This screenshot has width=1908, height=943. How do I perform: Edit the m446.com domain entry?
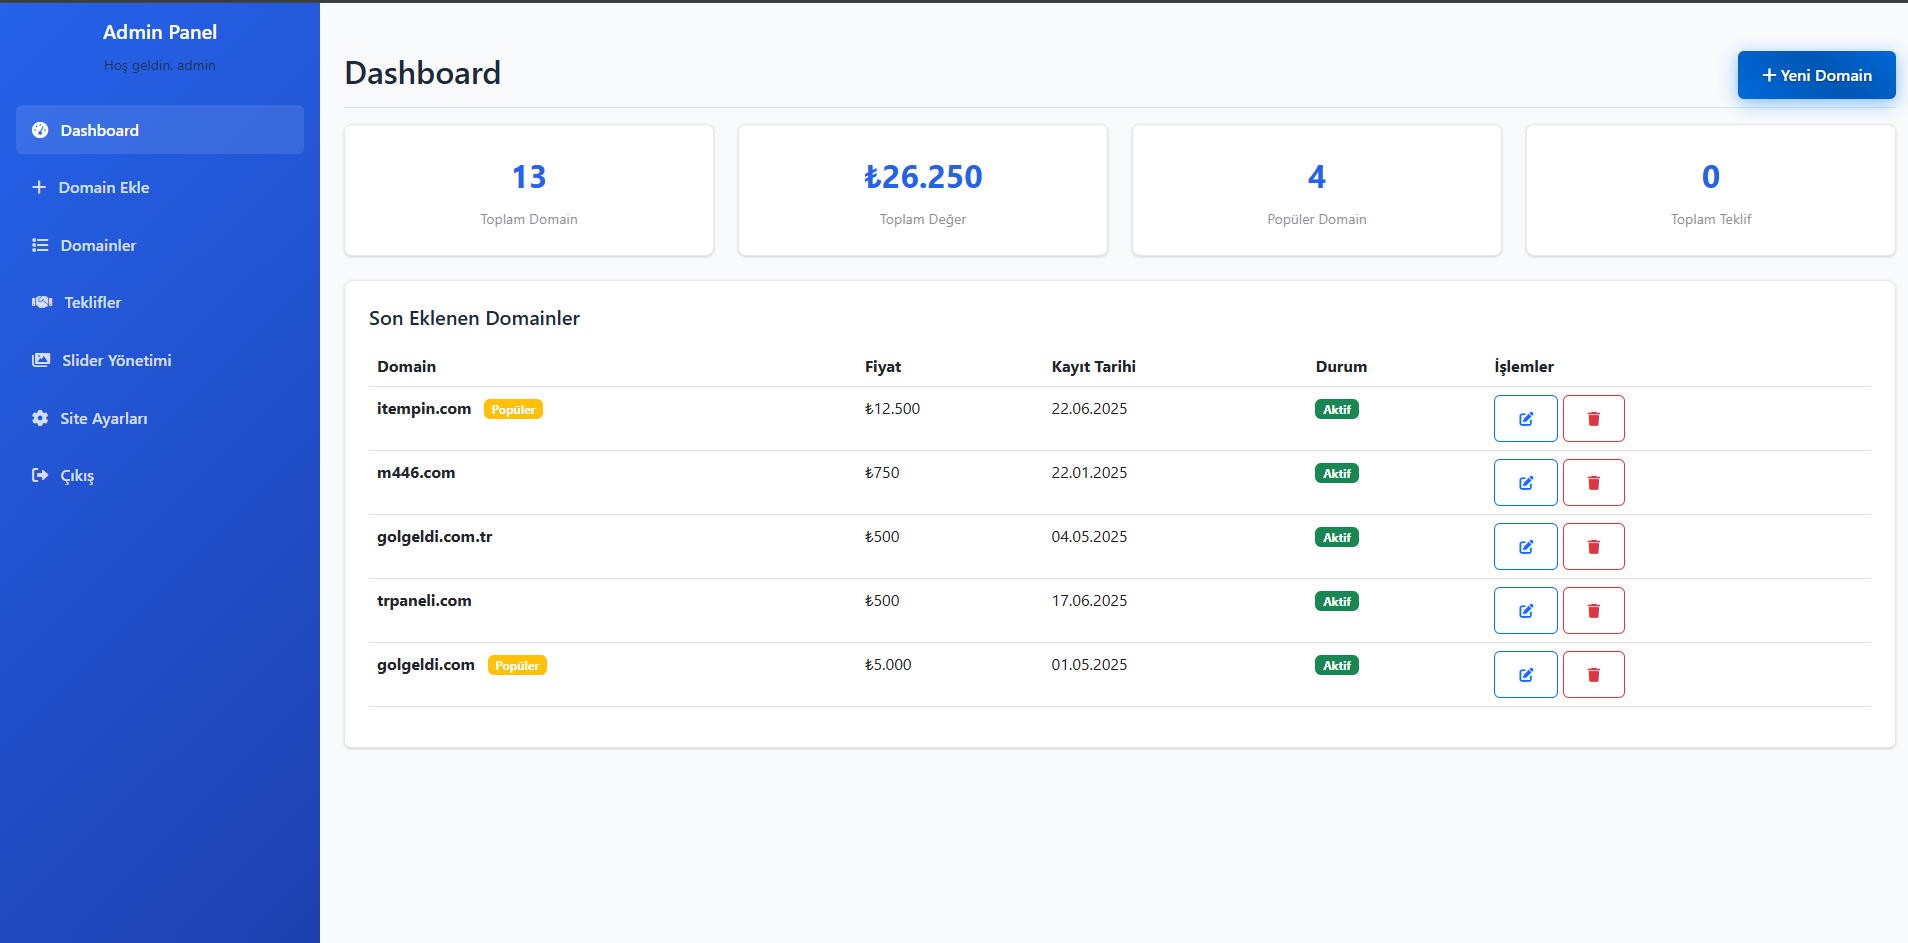pyautogui.click(x=1525, y=483)
